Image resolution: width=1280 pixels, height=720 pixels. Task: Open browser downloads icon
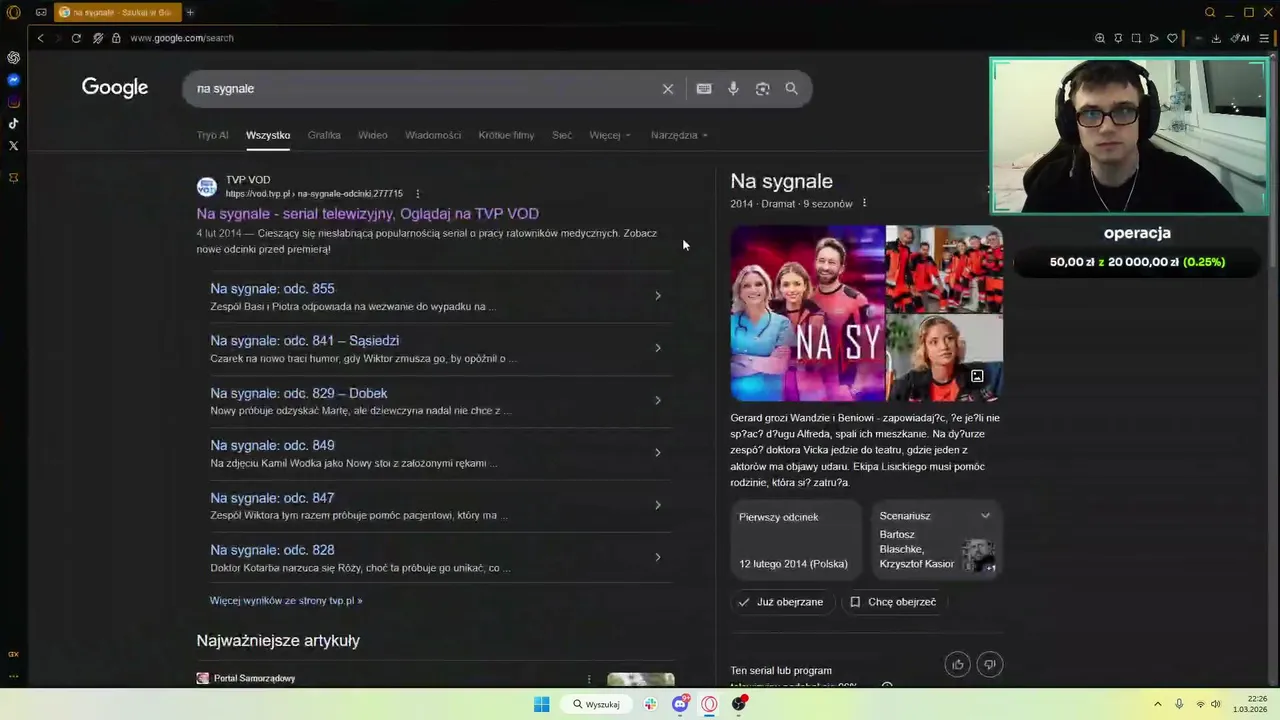(1216, 38)
